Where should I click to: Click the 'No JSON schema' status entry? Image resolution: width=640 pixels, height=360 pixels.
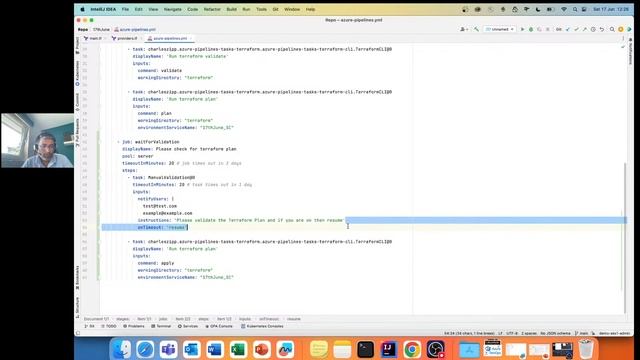click(555, 333)
